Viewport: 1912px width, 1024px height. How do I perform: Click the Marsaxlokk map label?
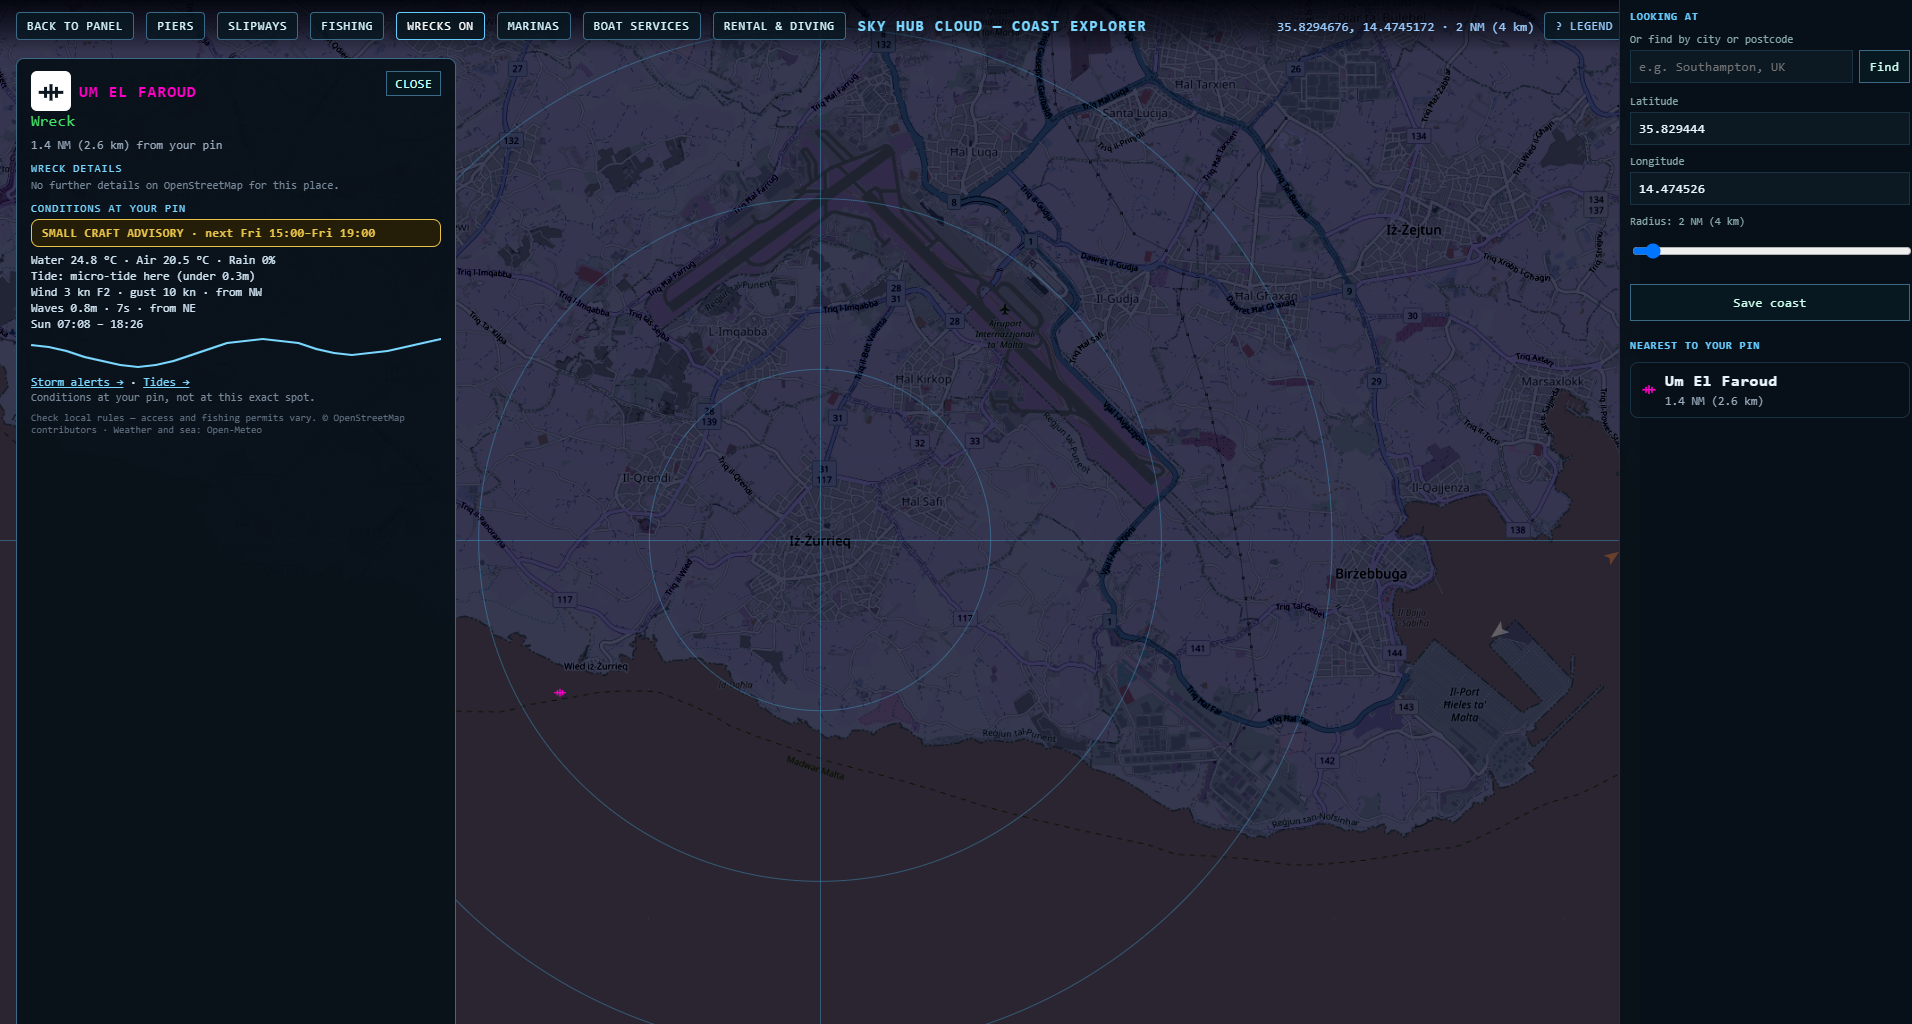1552,382
